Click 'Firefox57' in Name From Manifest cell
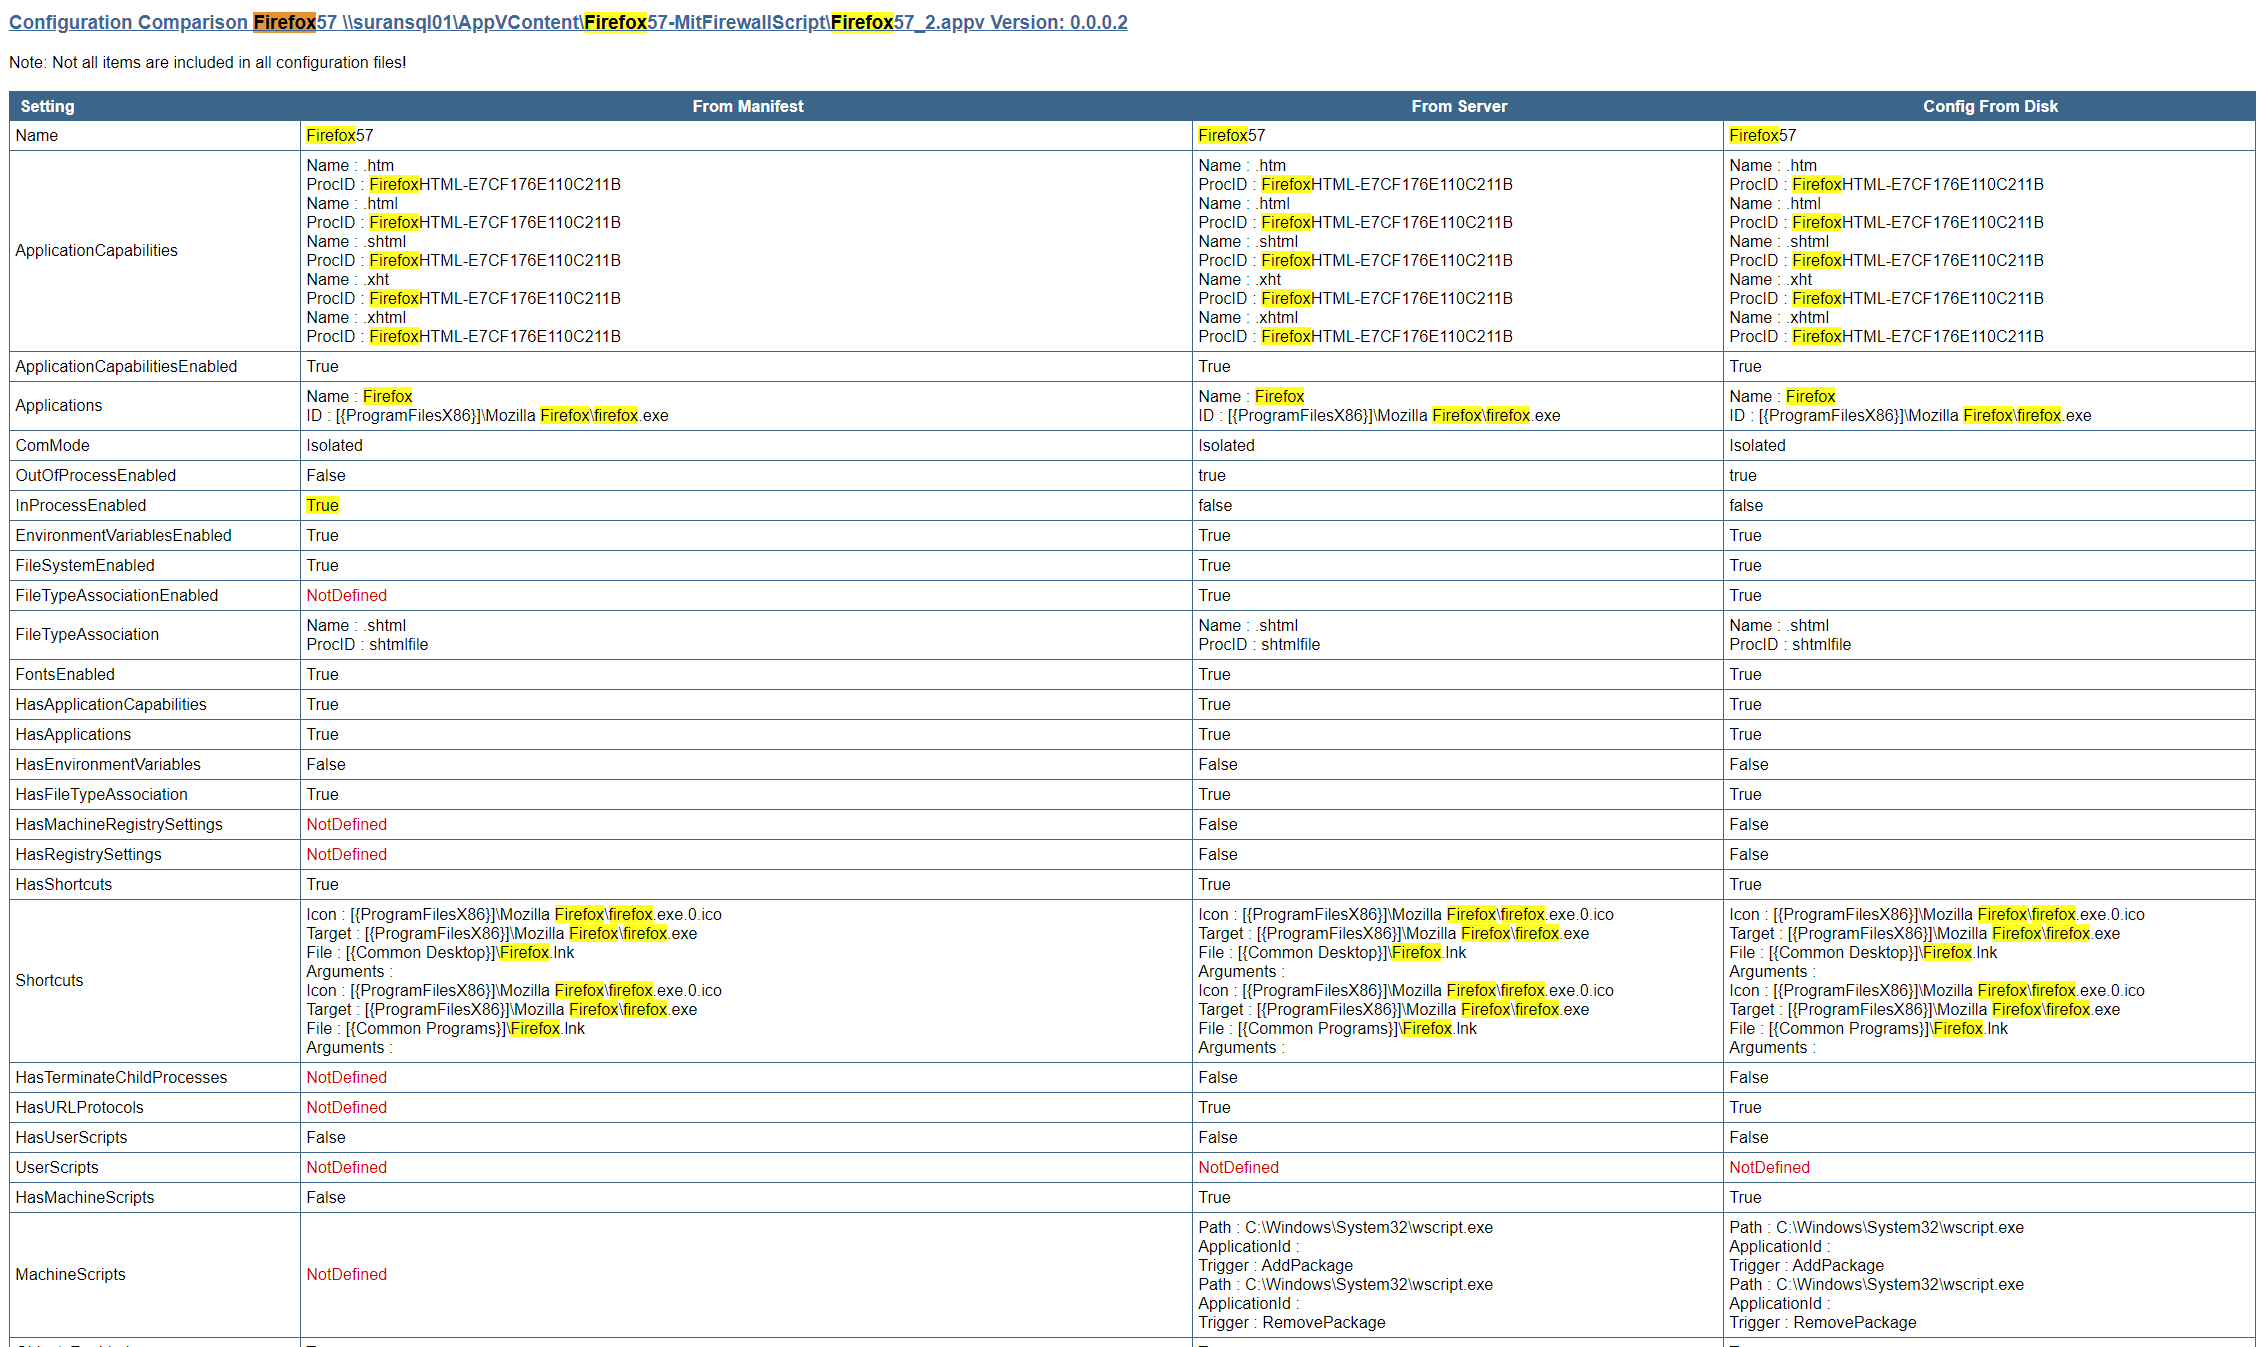 click(x=339, y=135)
